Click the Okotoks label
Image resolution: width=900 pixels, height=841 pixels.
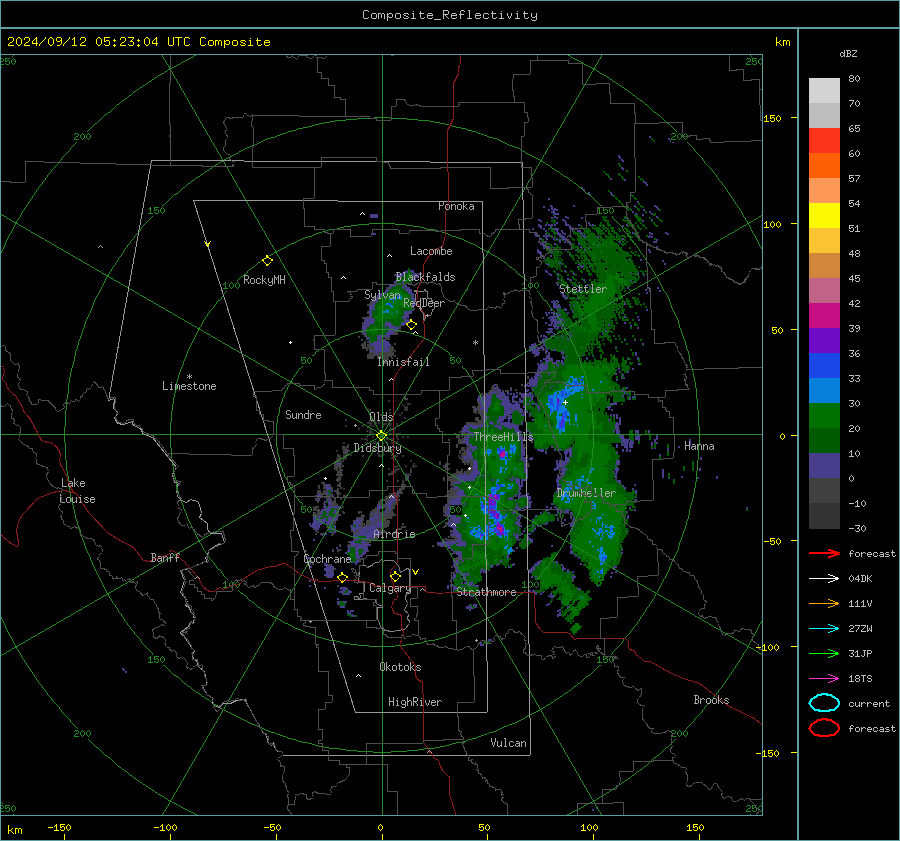[x=400, y=667]
